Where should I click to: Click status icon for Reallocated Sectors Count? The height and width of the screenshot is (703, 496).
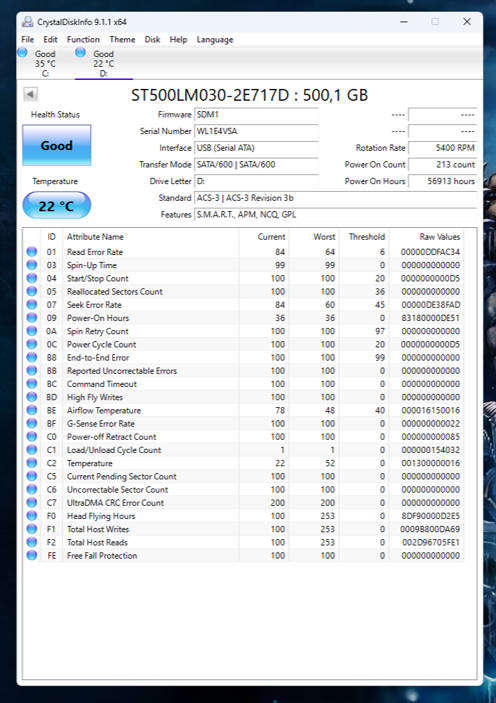point(31,291)
